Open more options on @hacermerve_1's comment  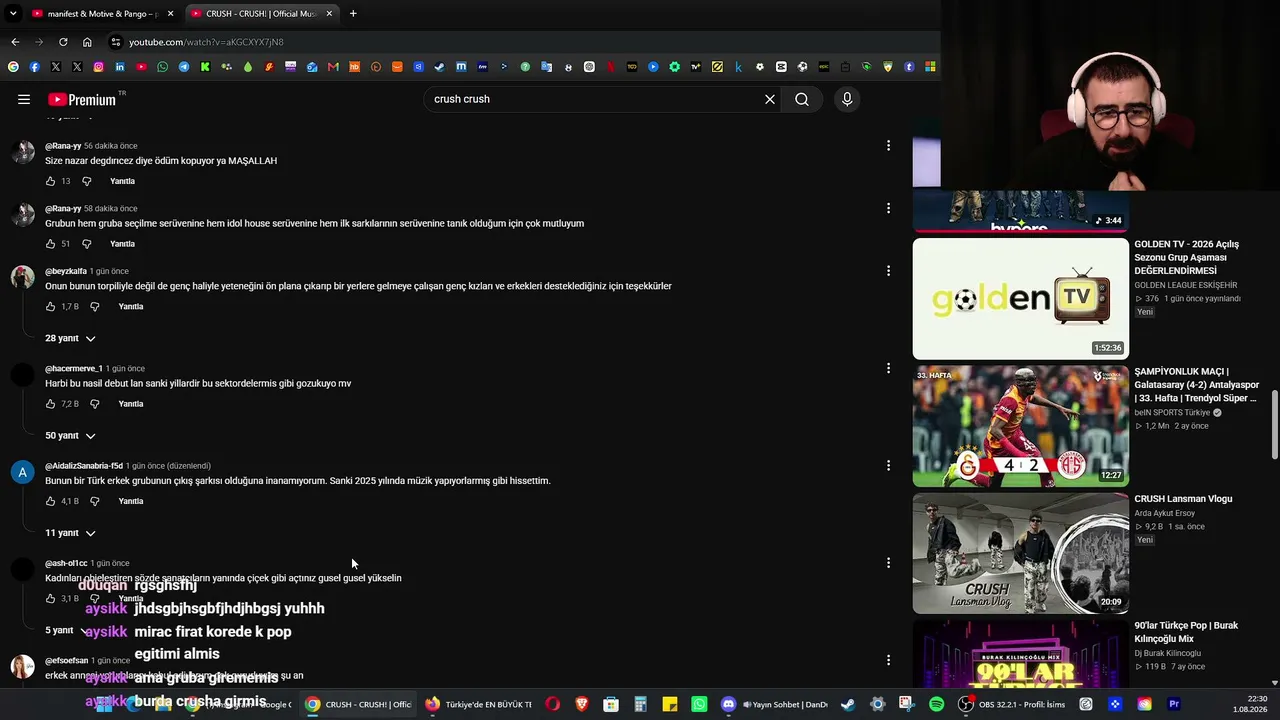pos(888,368)
